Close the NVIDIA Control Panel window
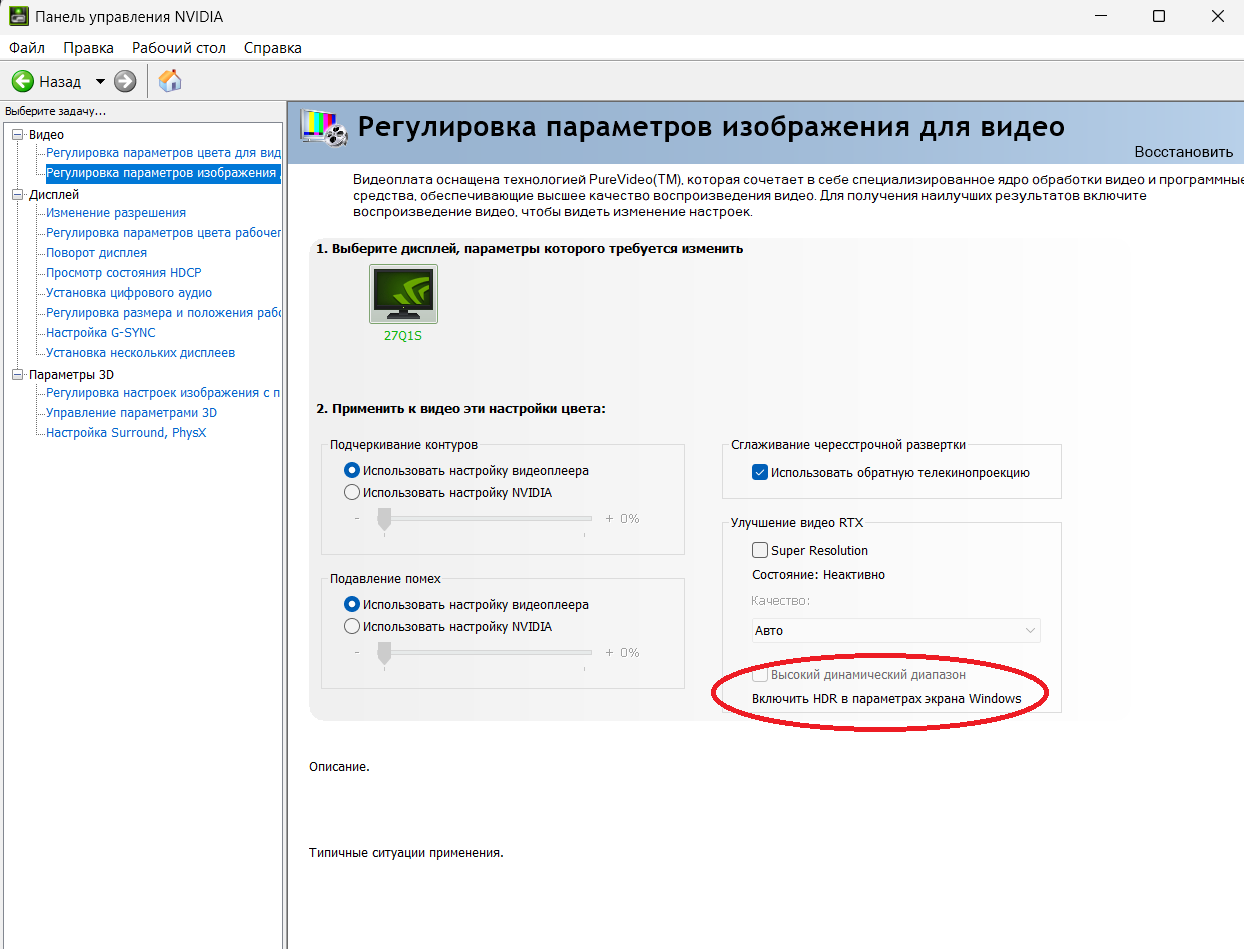The width and height of the screenshot is (1244, 949). pyautogui.click(x=1217, y=17)
